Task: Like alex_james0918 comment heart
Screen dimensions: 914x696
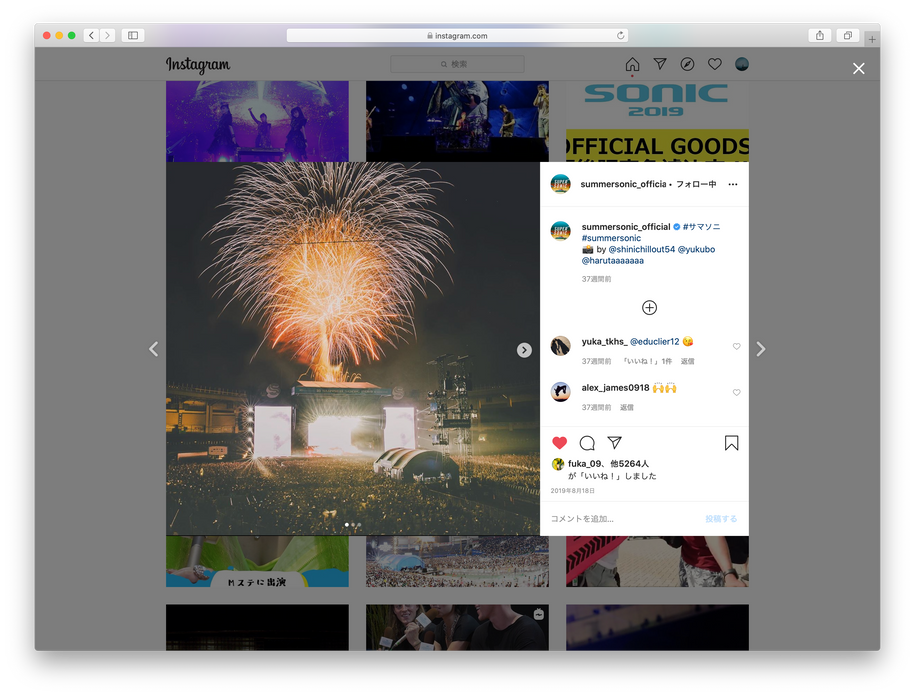Action: 736,392
